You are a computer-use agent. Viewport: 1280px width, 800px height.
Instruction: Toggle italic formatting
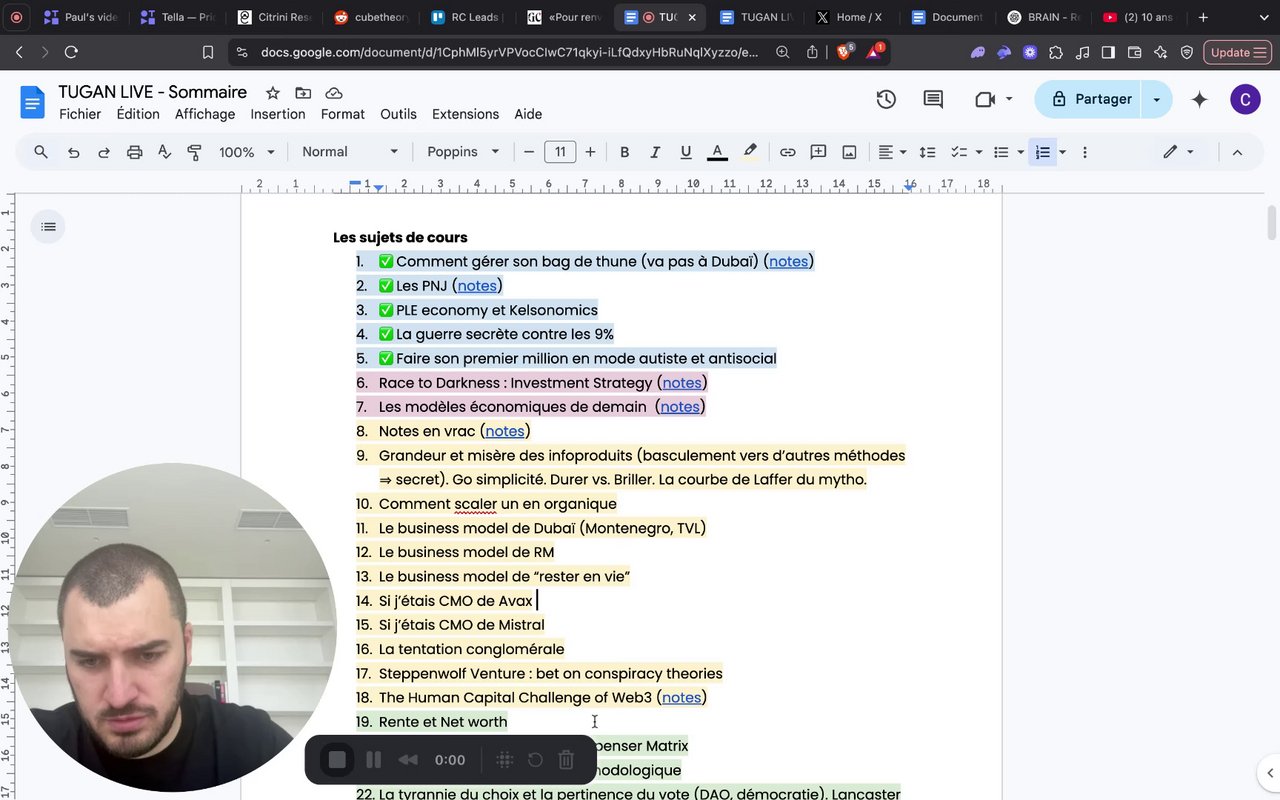click(x=655, y=152)
